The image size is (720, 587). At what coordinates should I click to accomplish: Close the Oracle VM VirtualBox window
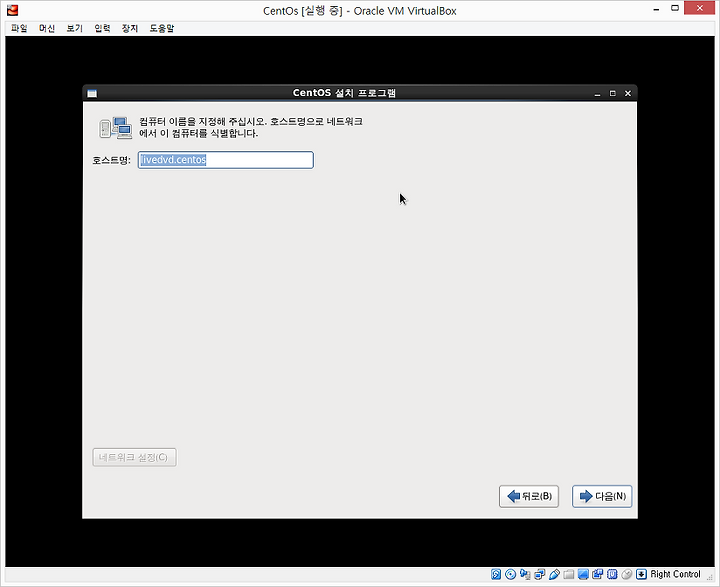click(699, 8)
